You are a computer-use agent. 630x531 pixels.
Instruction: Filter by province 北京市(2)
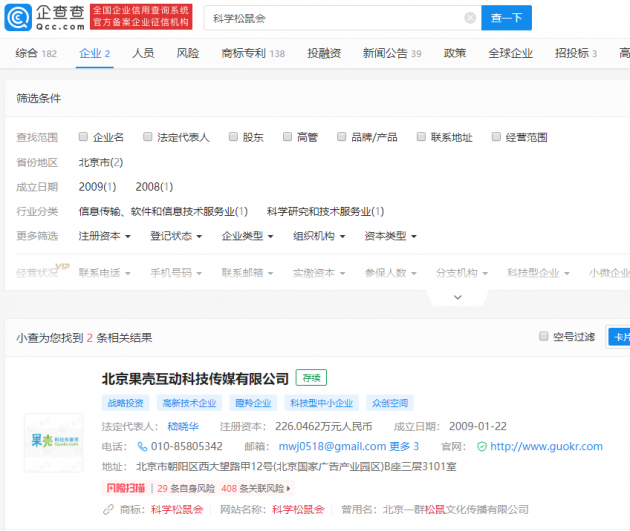[x=101, y=162]
